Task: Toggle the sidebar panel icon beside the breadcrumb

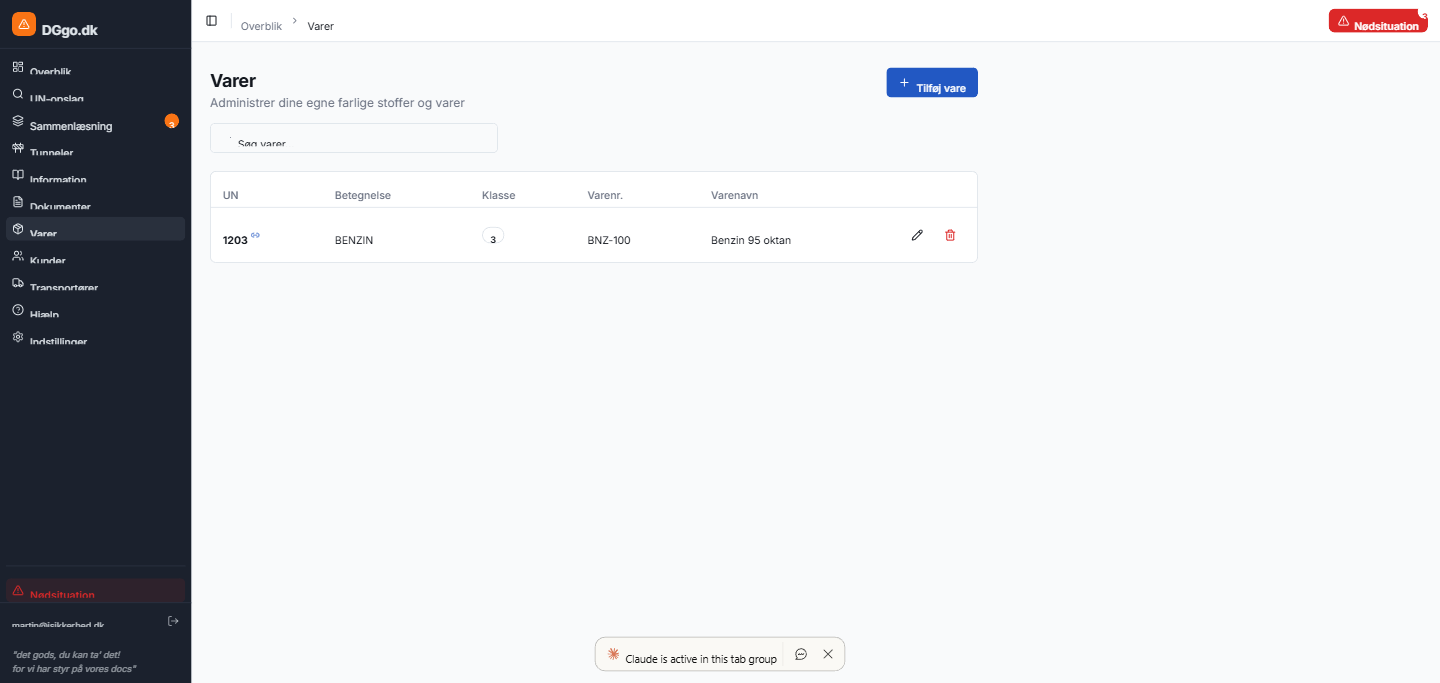Action: 211,20
